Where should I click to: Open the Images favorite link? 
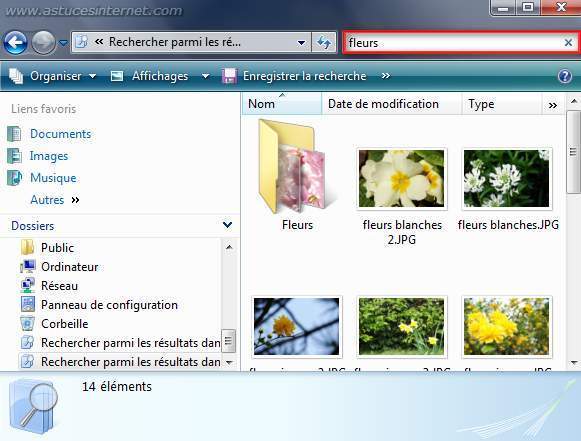pos(49,156)
